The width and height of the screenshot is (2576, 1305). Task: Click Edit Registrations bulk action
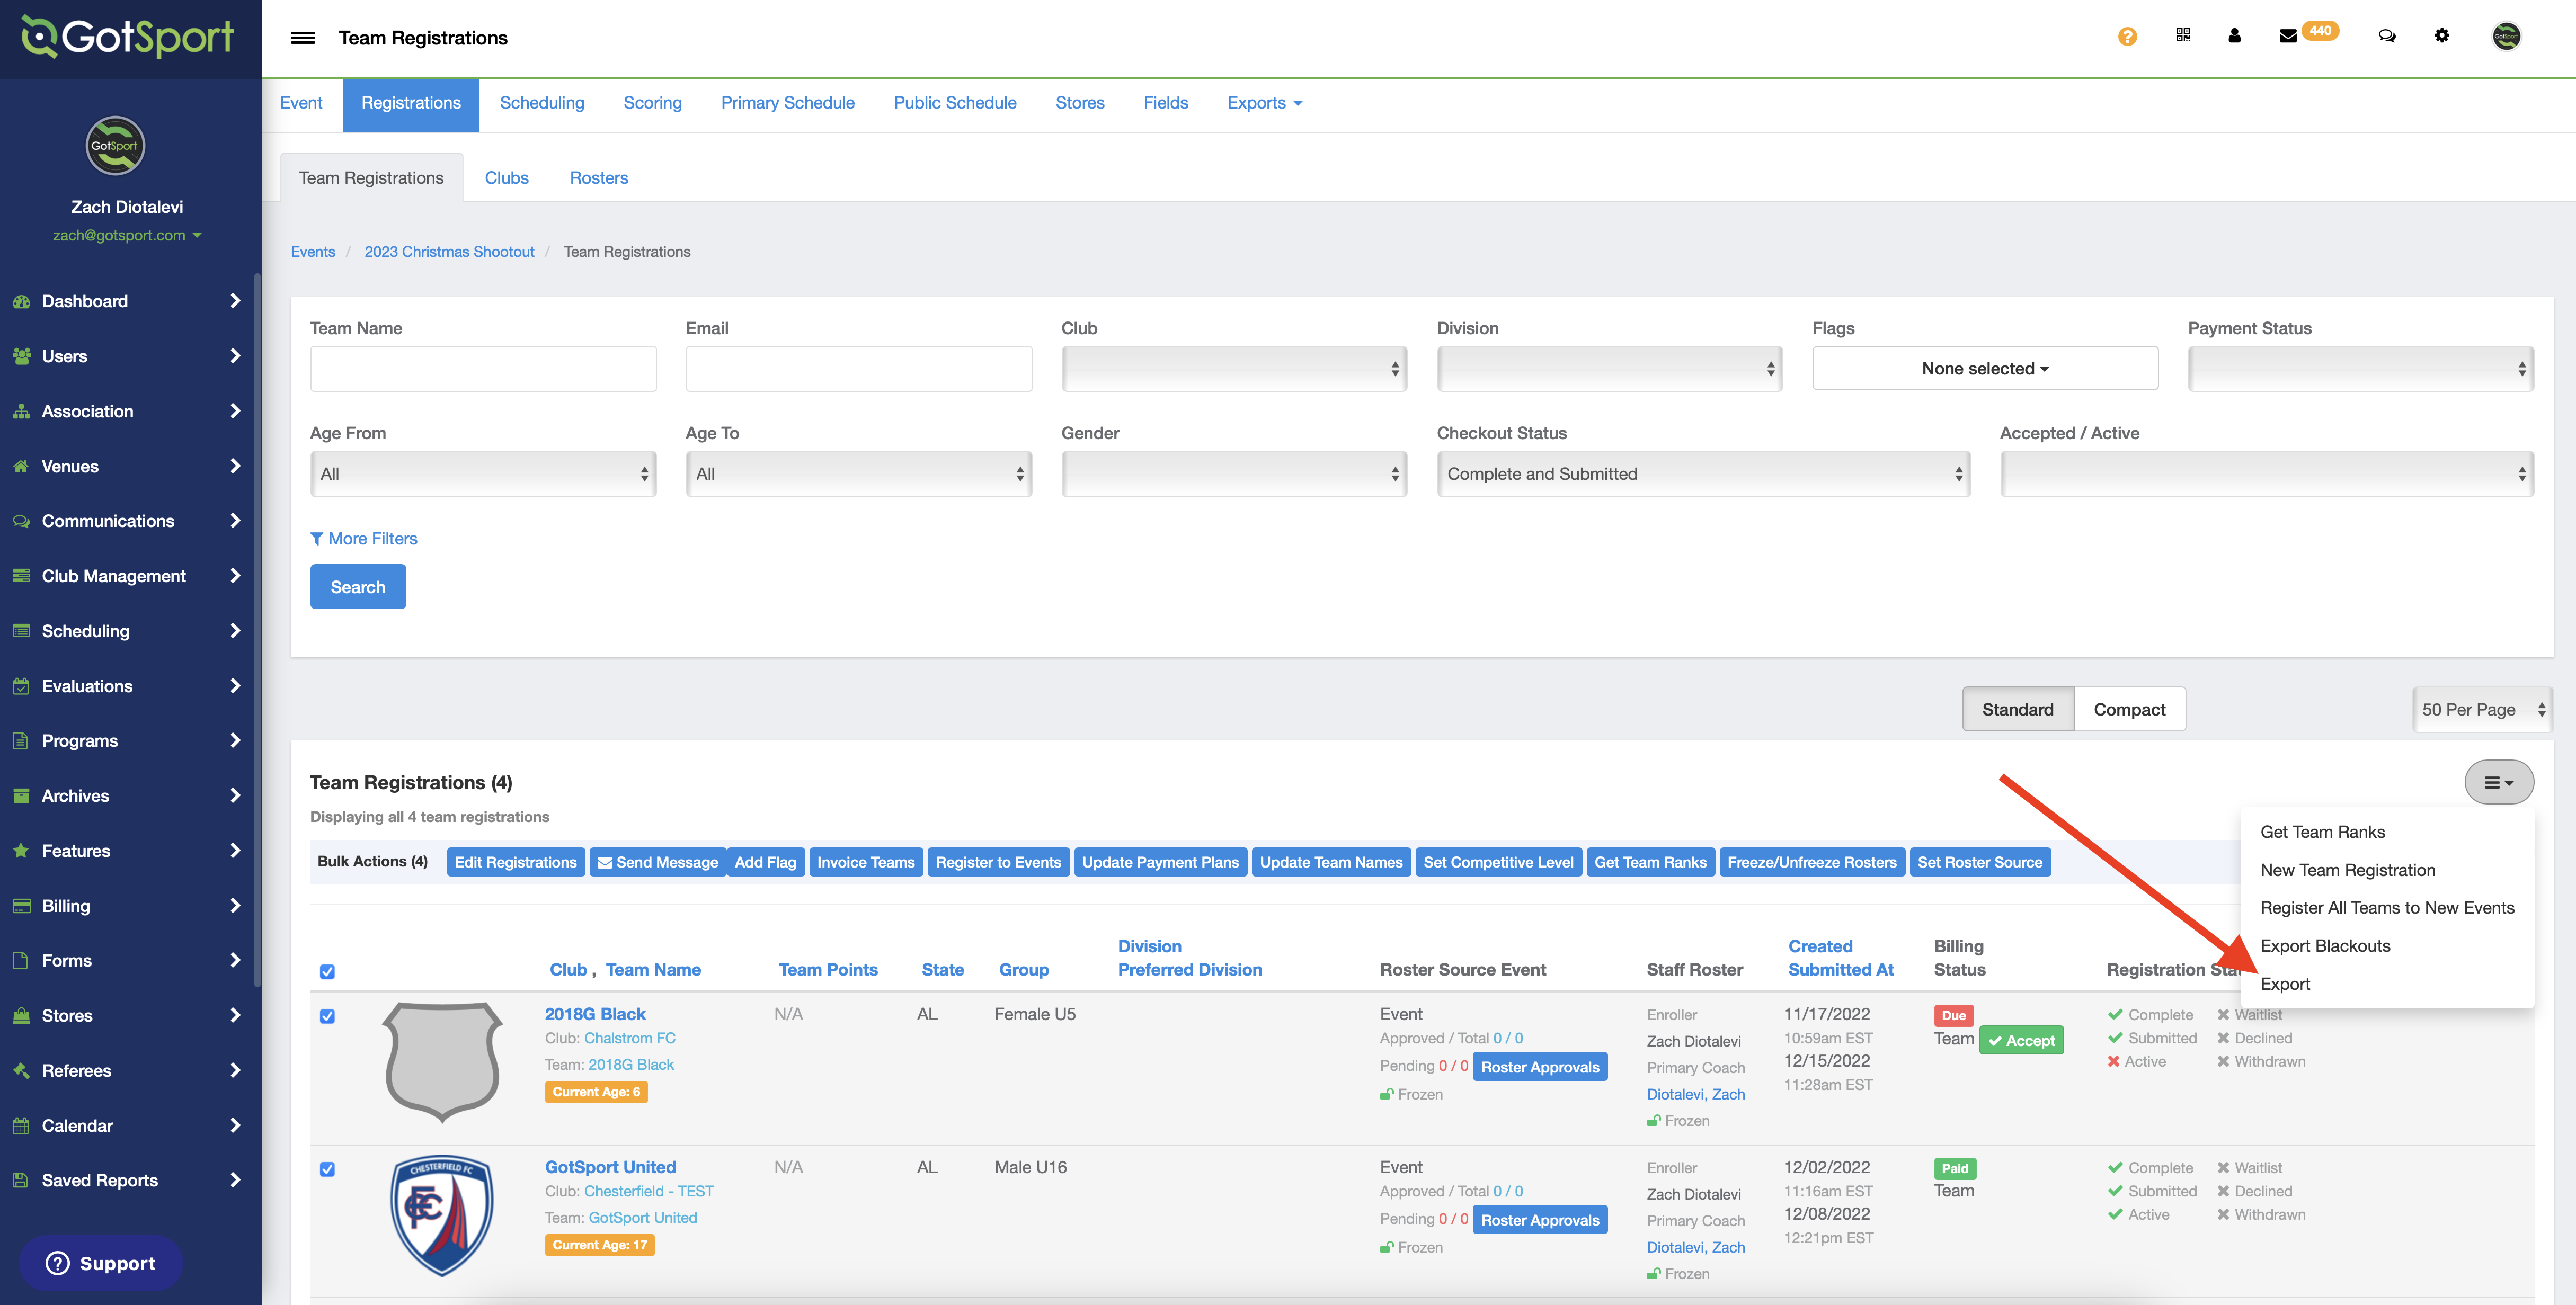[x=515, y=862]
